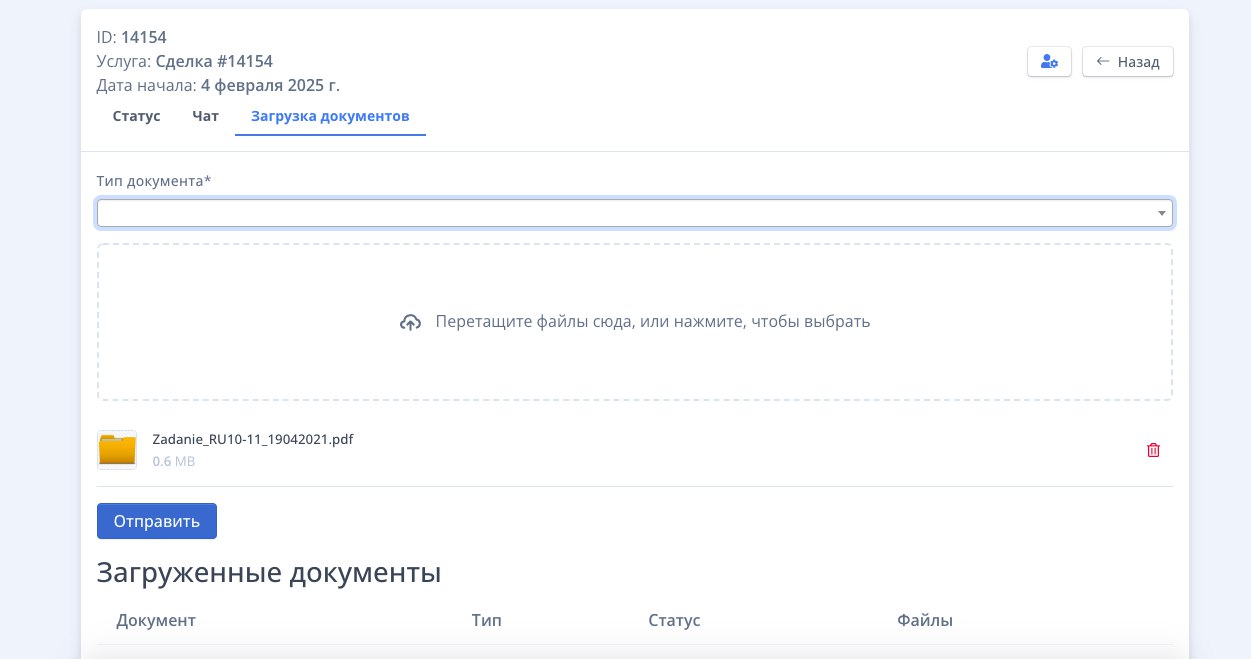Go back using the Назад button

click(1127, 62)
